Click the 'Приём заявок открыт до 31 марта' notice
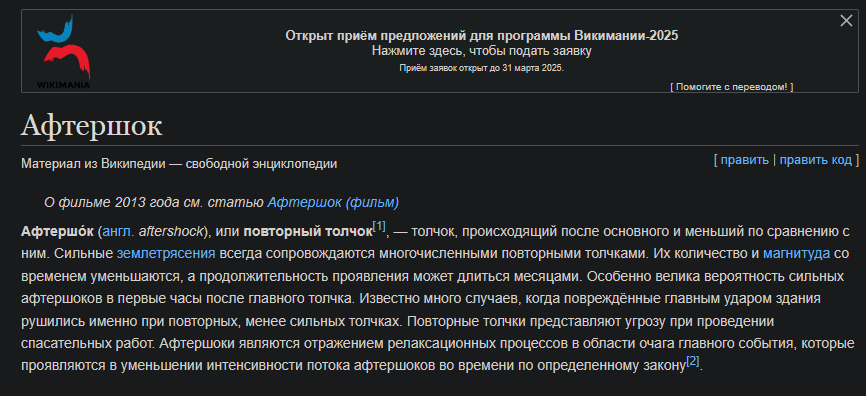866x396 pixels. click(x=482, y=68)
